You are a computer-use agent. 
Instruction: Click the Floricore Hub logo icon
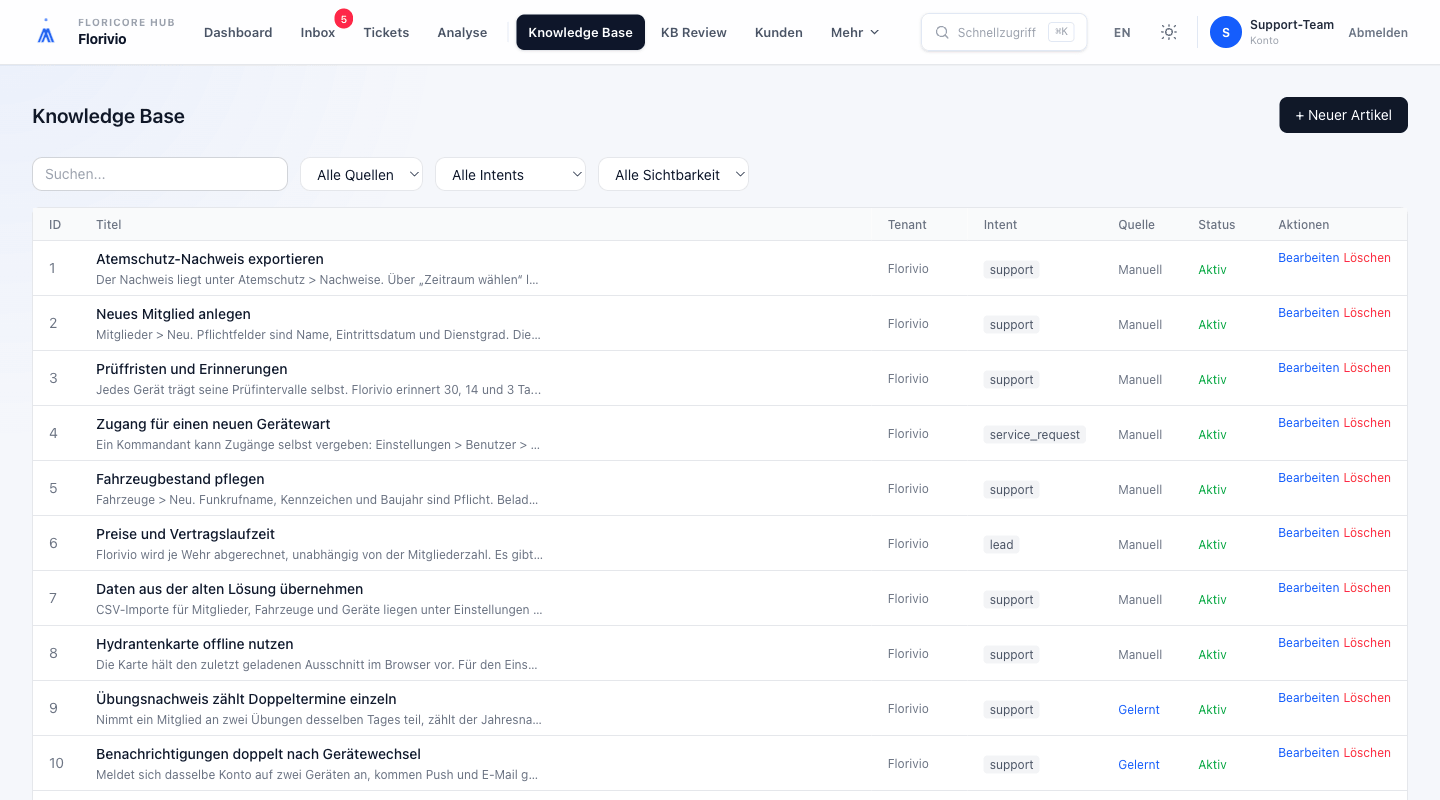pyautogui.click(x=46, y=32)
